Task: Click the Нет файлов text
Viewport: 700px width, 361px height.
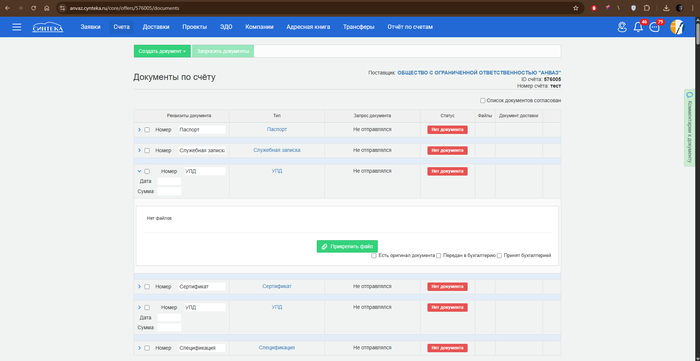Action: pyautogui.click(x=159, y=218)
